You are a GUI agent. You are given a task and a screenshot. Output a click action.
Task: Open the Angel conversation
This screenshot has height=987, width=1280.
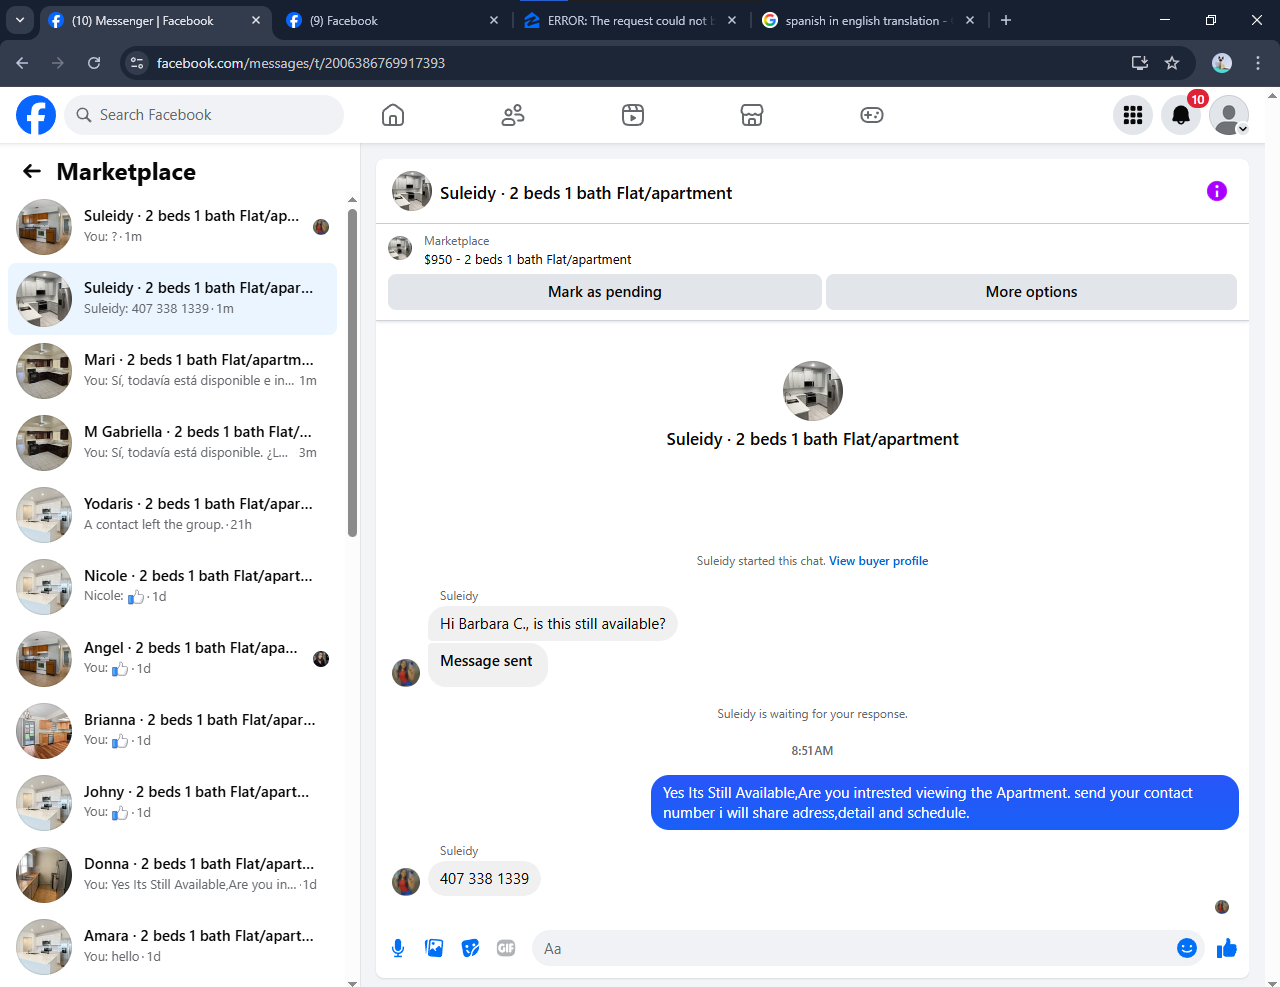pyautogui.click(x=172, y=659)
